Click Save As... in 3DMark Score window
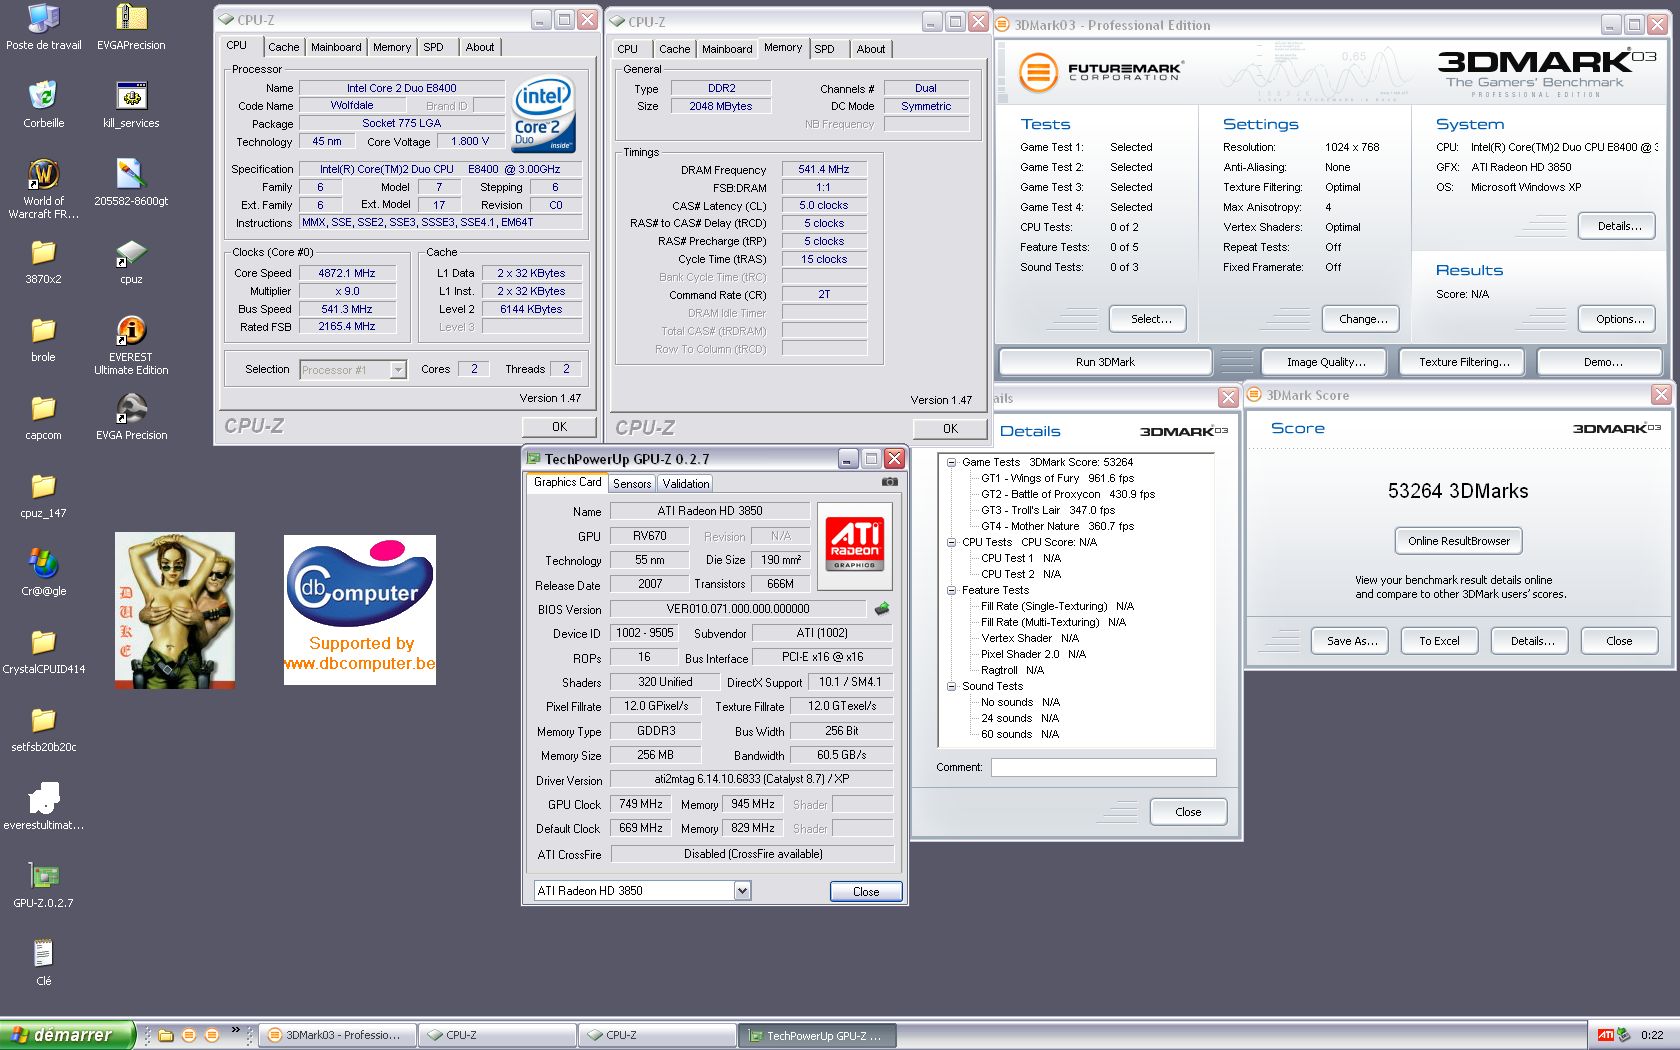 coord(1351,641)
